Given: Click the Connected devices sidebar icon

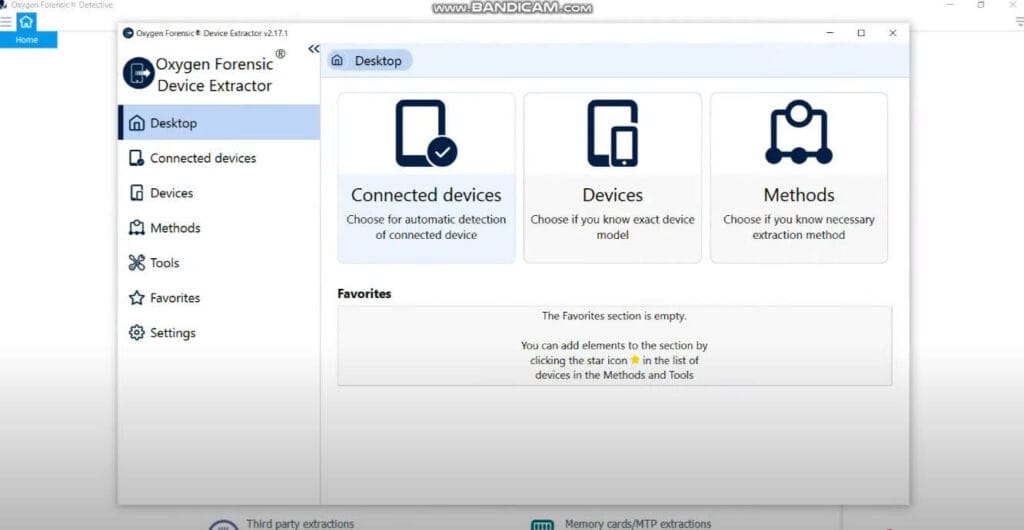Looking at the screenshot, I should click(x=136, y=158).
